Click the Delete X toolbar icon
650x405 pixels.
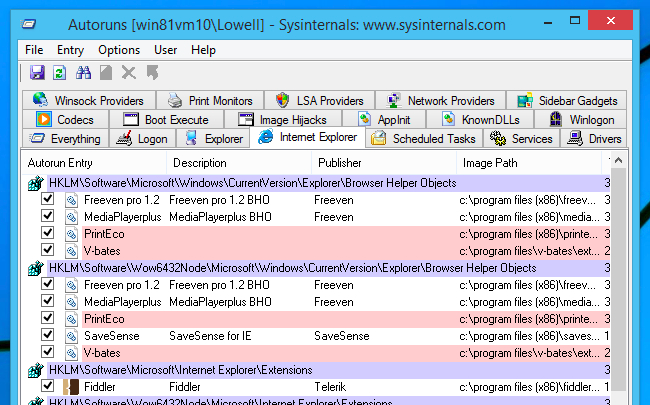tap(129, 73)
